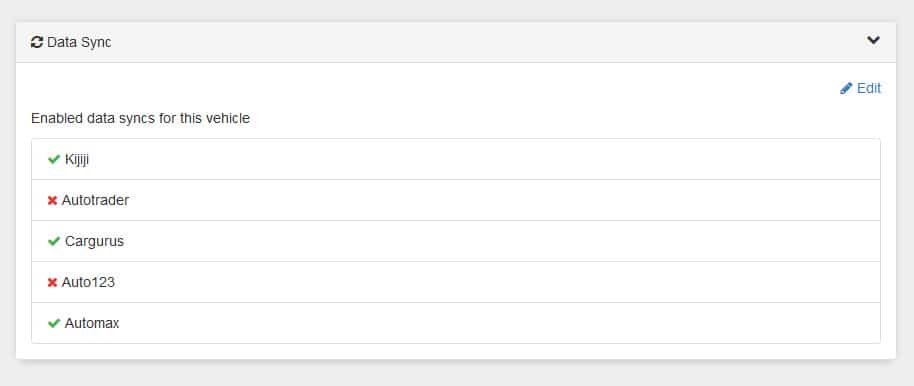Click the green check next to Kijiji
This screenshot has width=914, height=386.
tap(54, 159)
